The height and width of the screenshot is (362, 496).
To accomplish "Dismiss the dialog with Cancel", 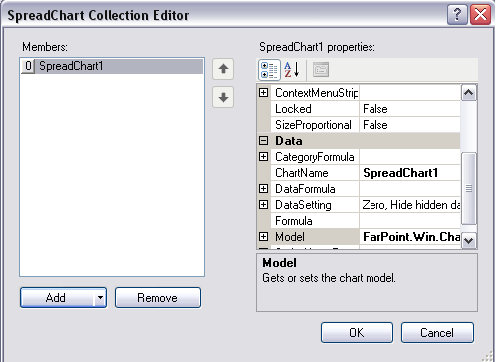I will (437, 332).
